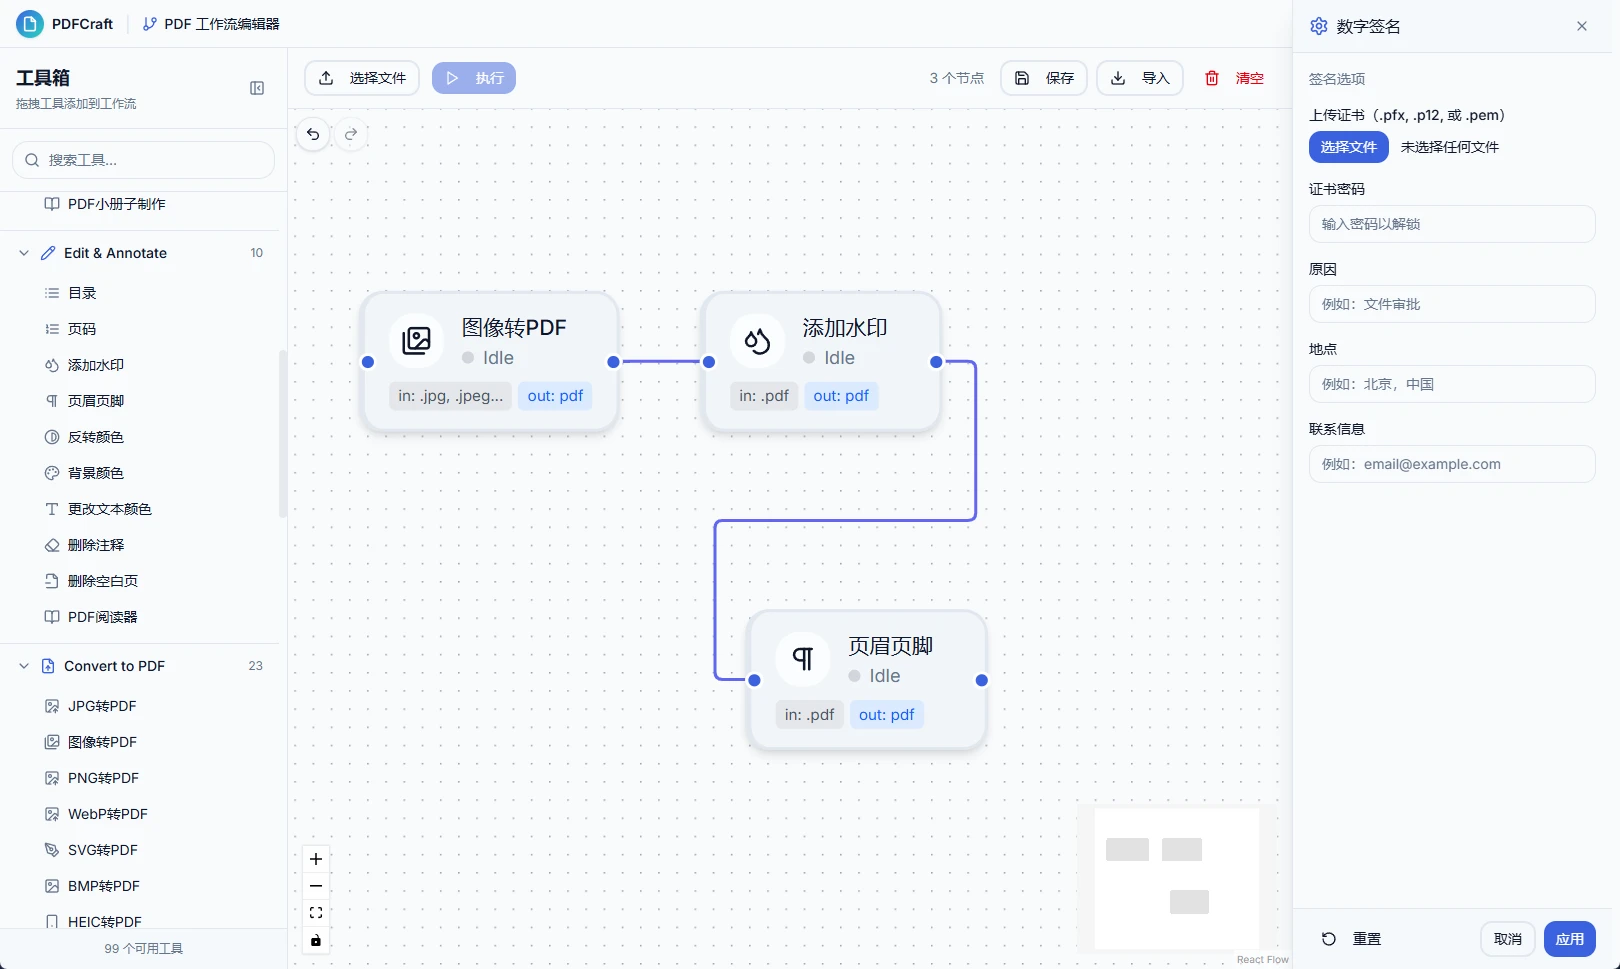Toggle the canvas lock control

coord(316,940)
